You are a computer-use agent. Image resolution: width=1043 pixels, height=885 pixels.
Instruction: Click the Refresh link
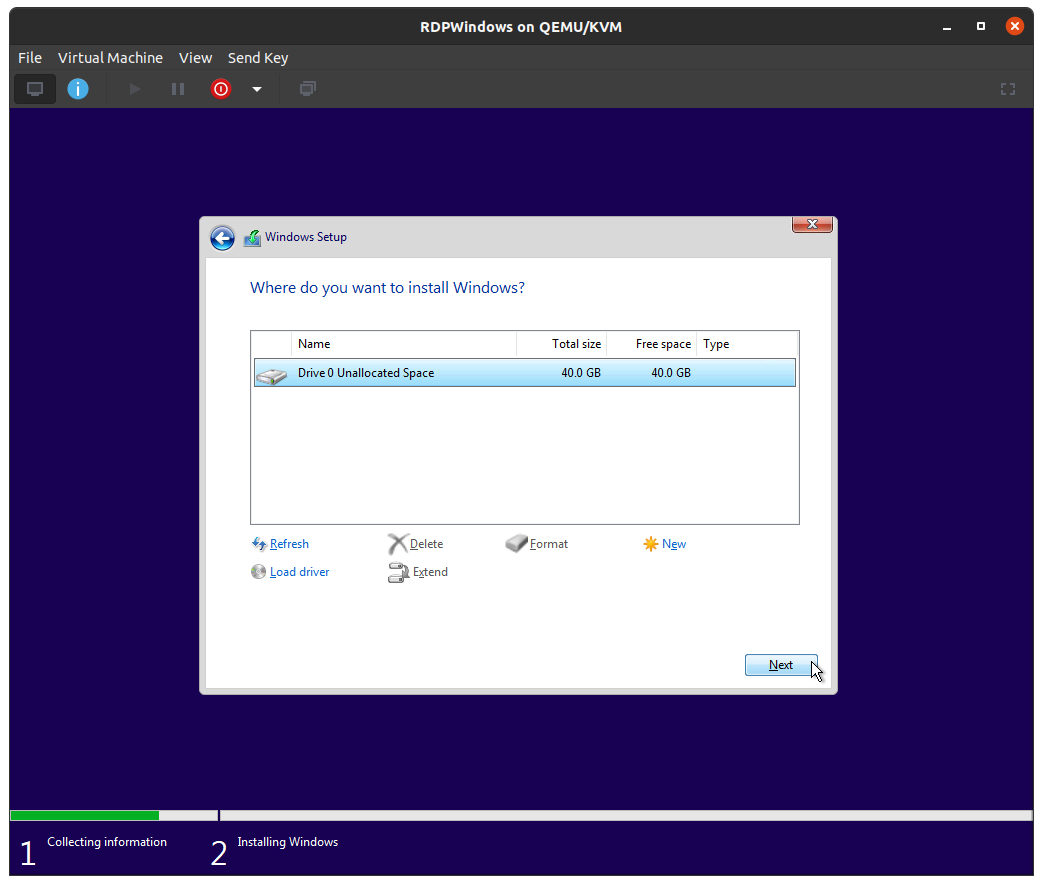[x=289, y=544]
